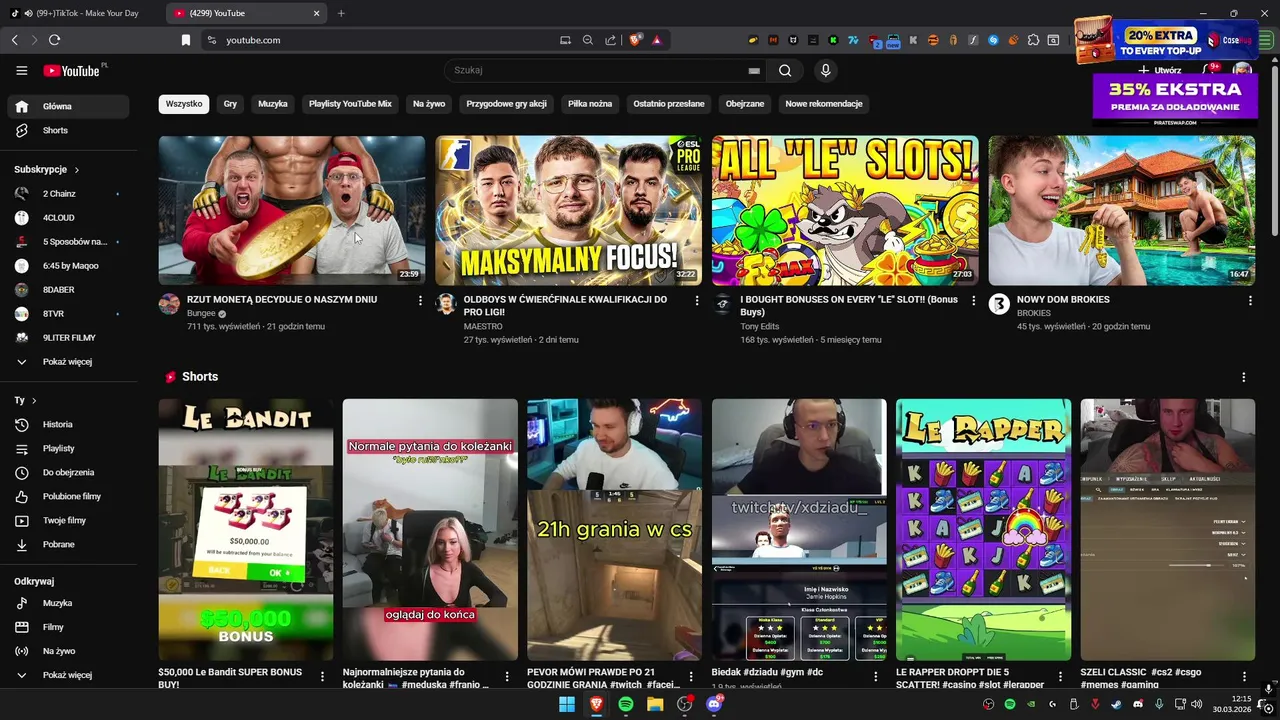This screenshot has width=1280, height=720.
Task: Play the Le Rapper short thumbnail
Action: (983, 530)
